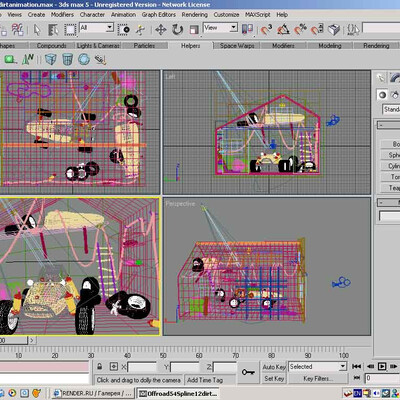Click the X coordinate input field

pos(142,367)
